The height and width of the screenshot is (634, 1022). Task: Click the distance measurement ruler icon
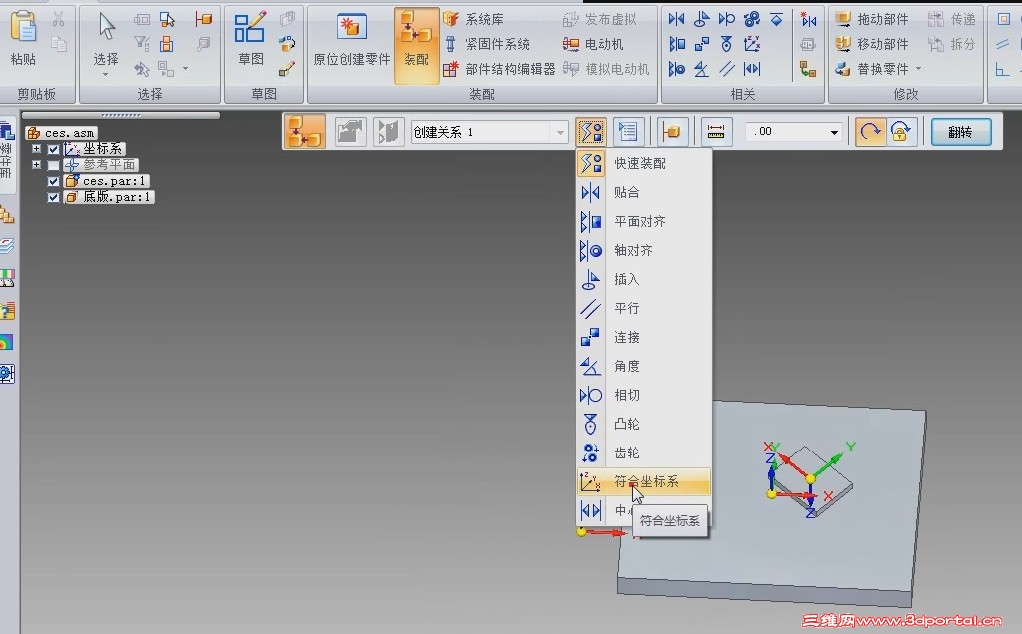point(716,132)
